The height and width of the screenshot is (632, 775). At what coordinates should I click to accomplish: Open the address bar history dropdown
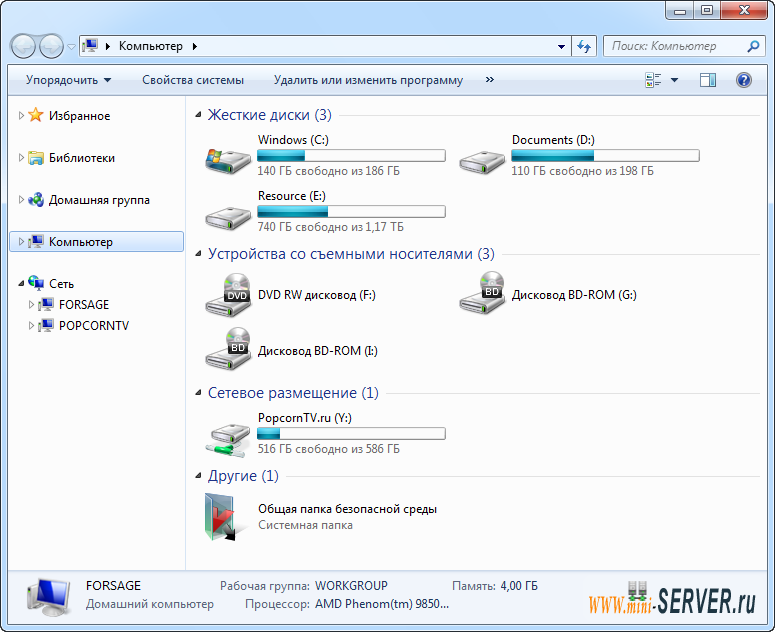coord(561,46)
